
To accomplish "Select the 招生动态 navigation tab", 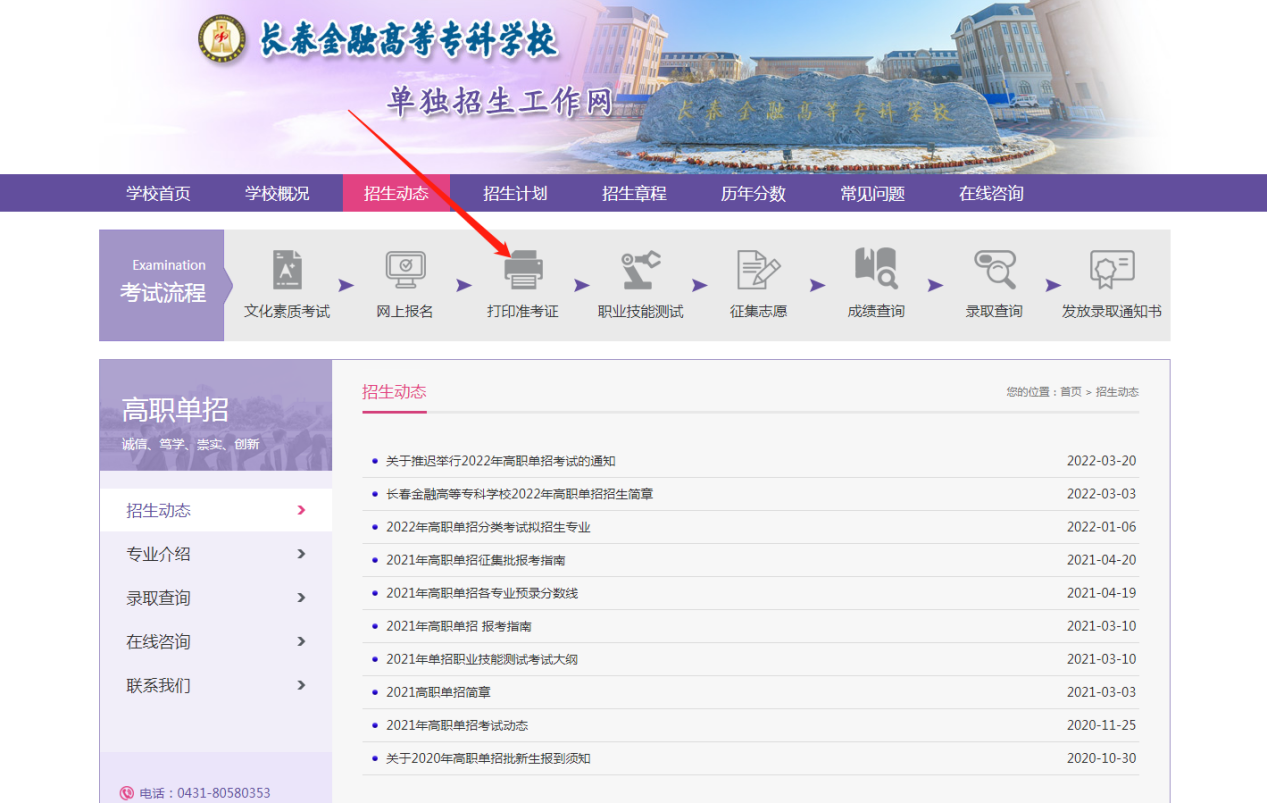I will [x=396, y=193].
